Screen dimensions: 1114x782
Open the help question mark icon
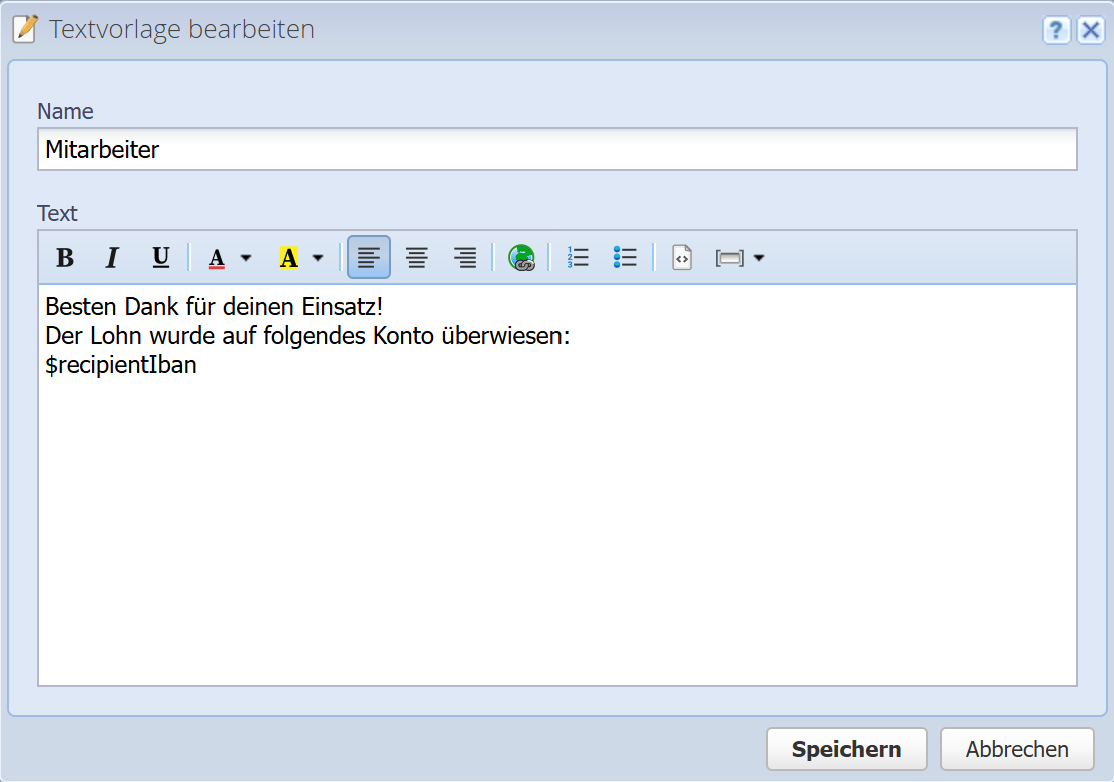(x=1056, y=31)
